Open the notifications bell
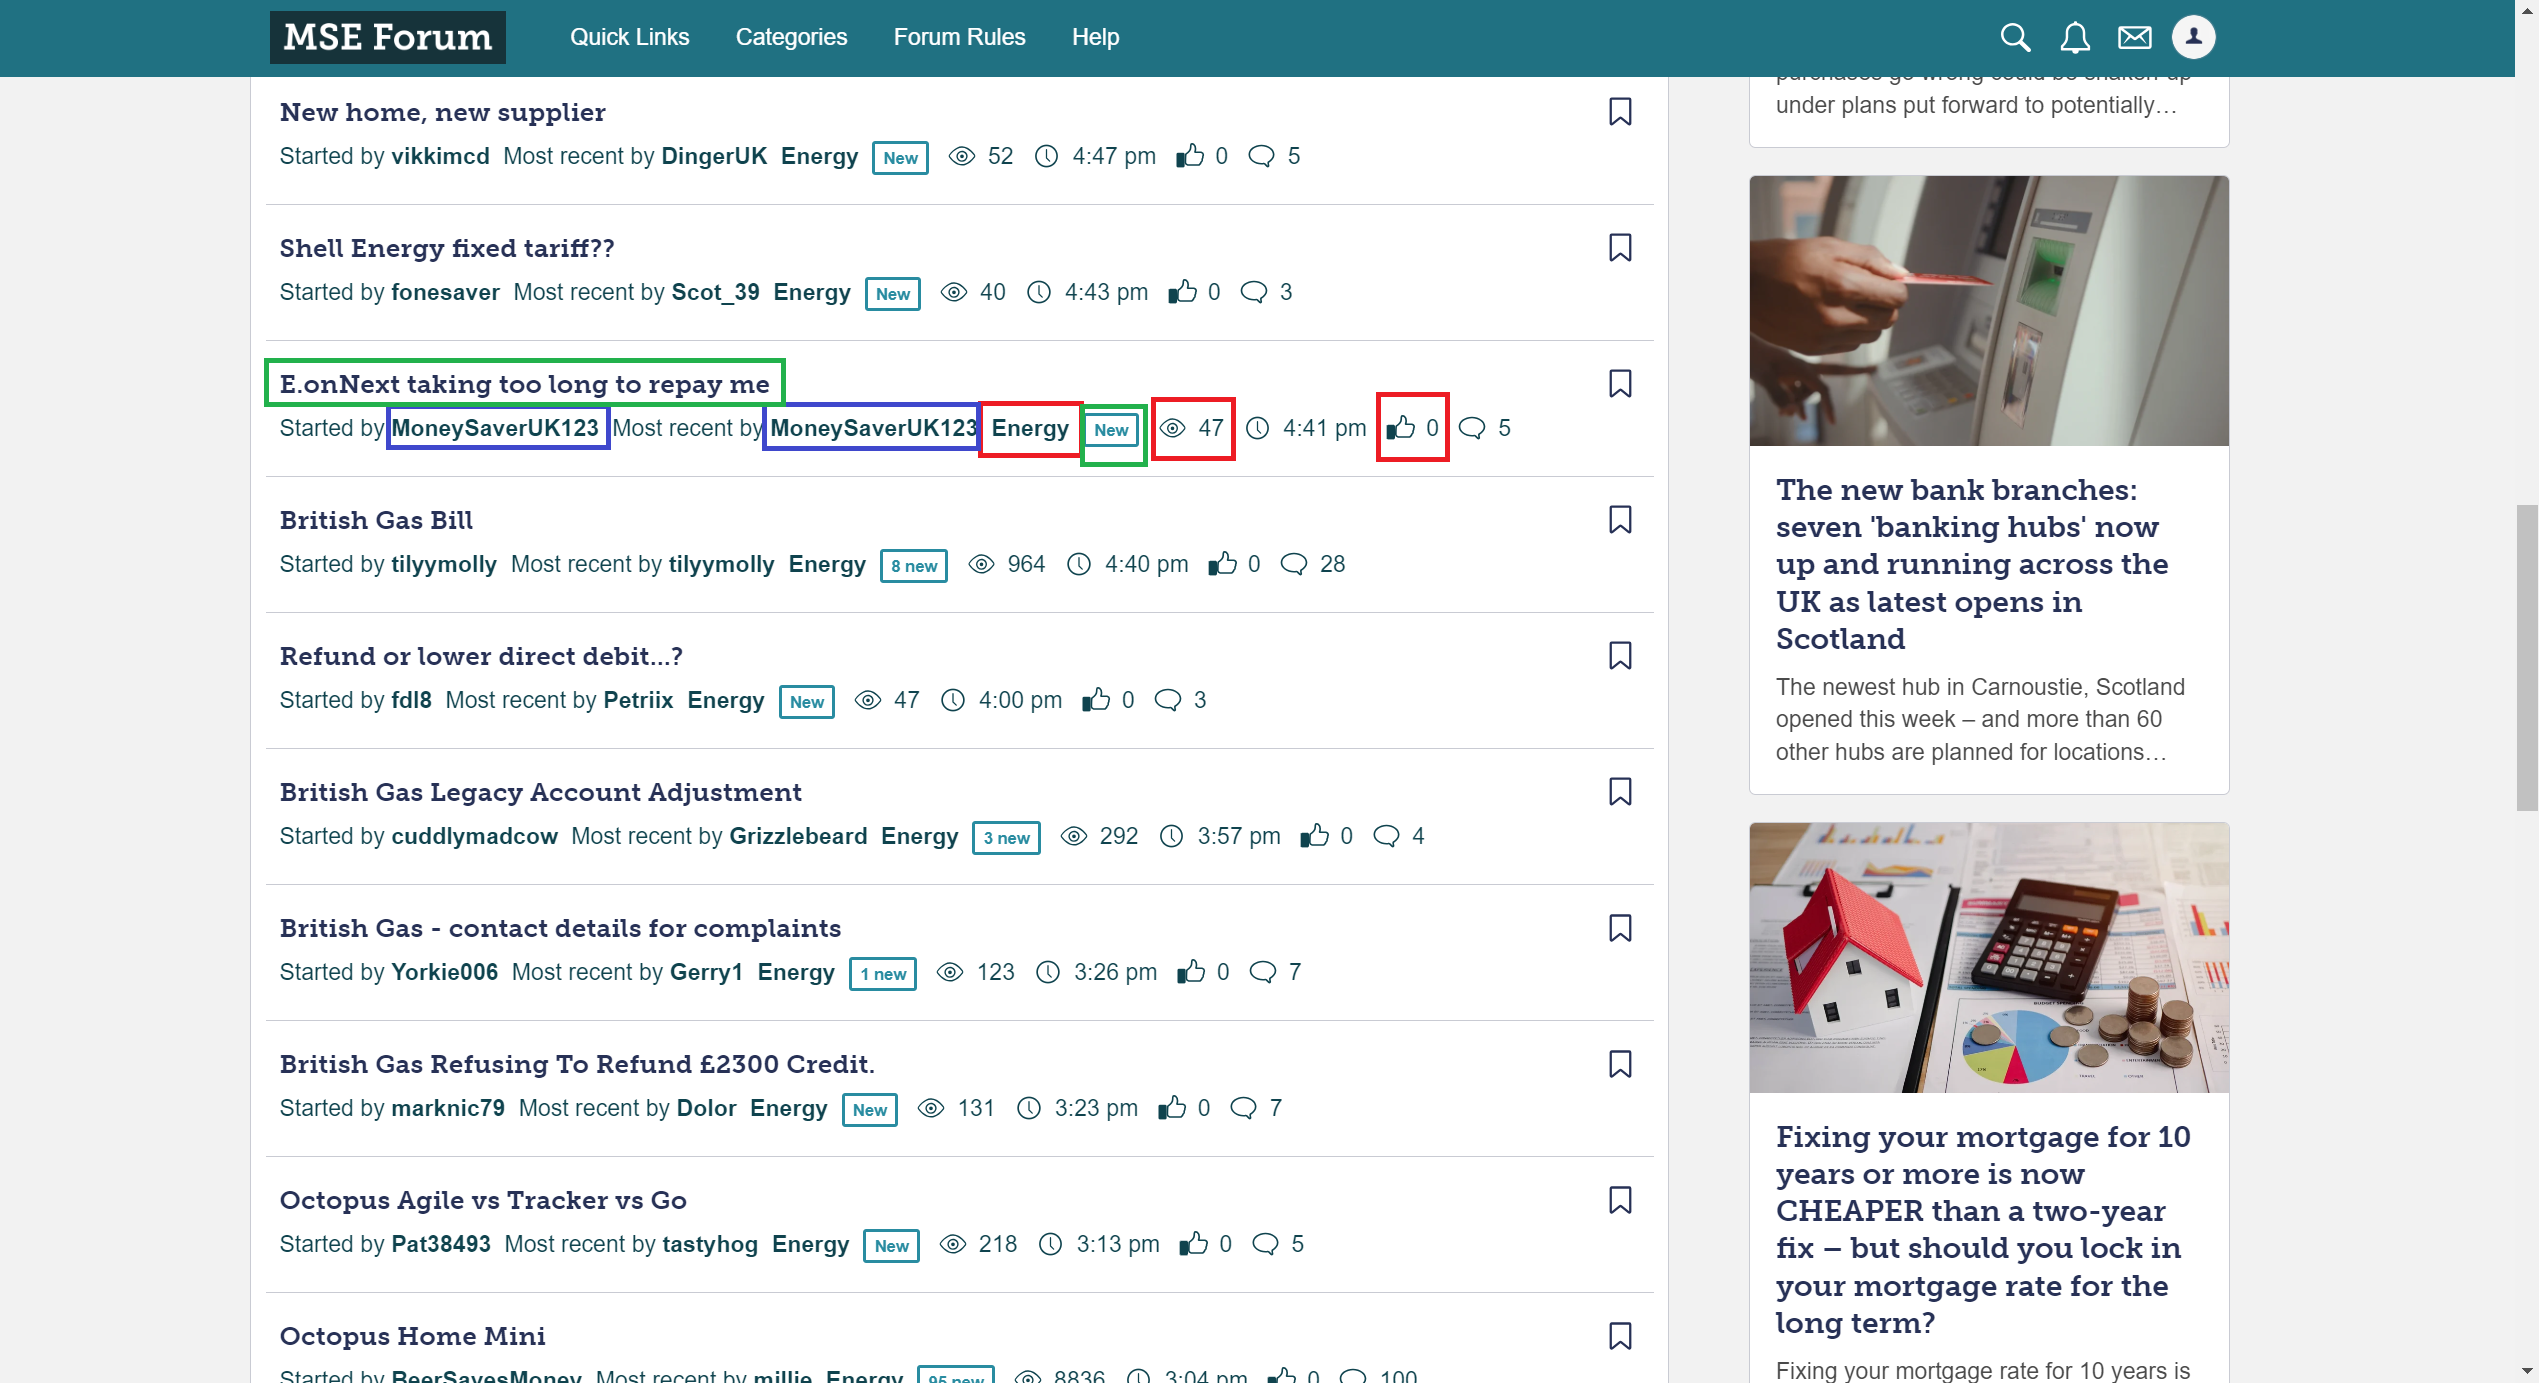Screen dimensions: 2539x1383 [x=2075, y=38]
